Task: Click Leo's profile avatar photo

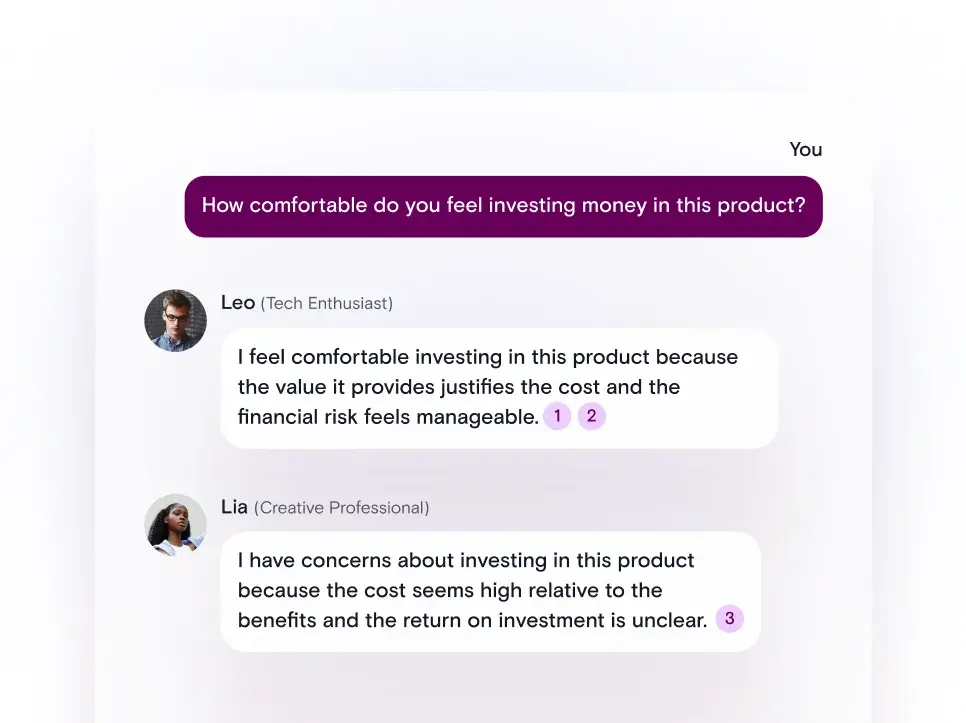Action: 176,320
